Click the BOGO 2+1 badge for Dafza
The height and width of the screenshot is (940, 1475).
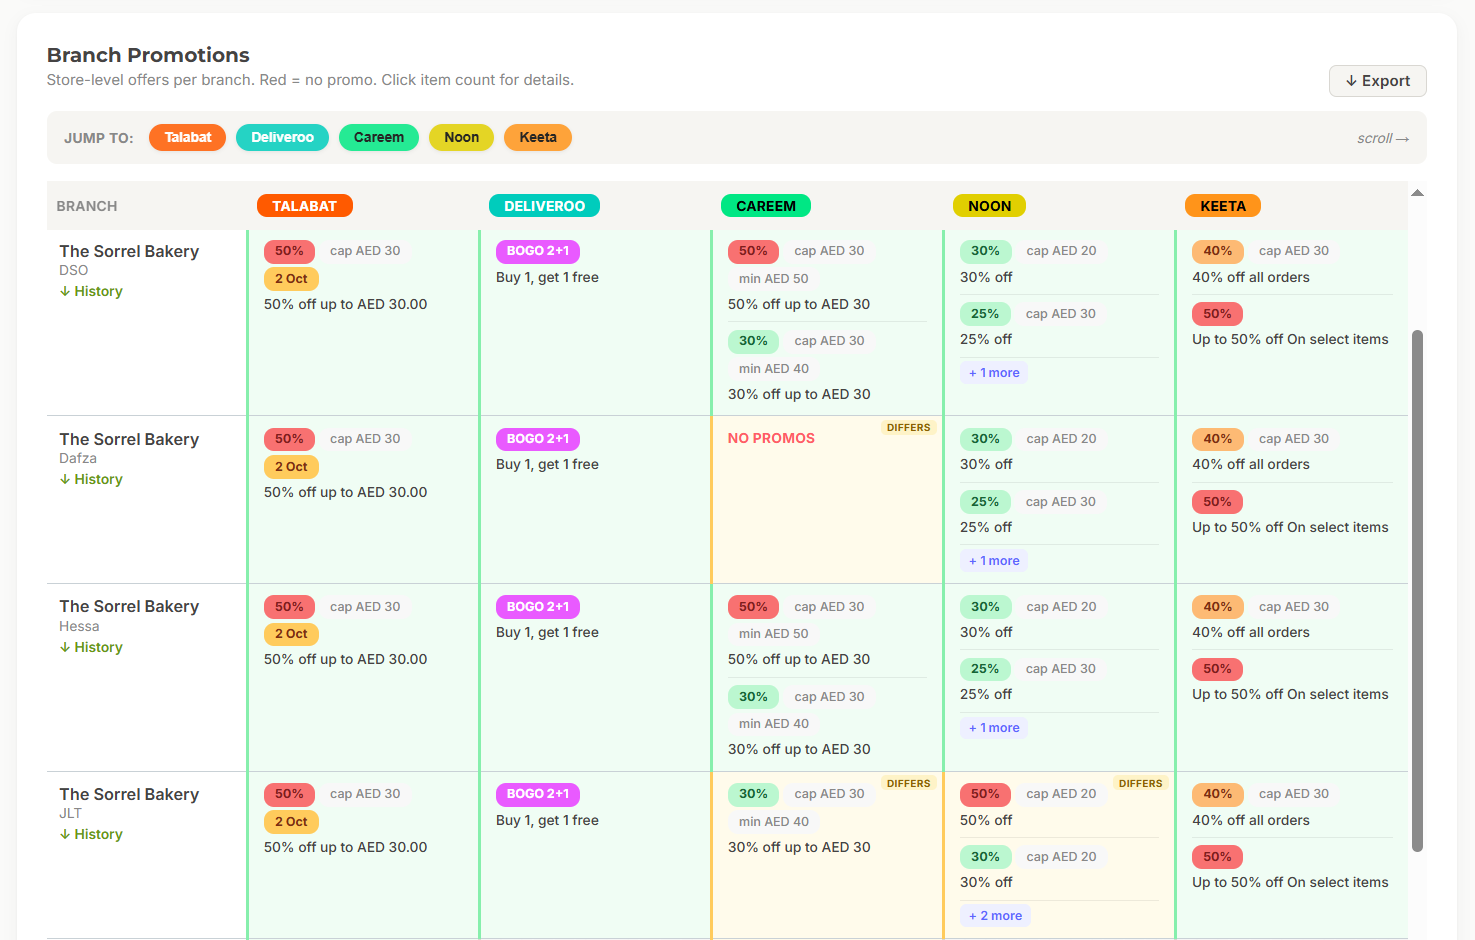tap(538, 439)
